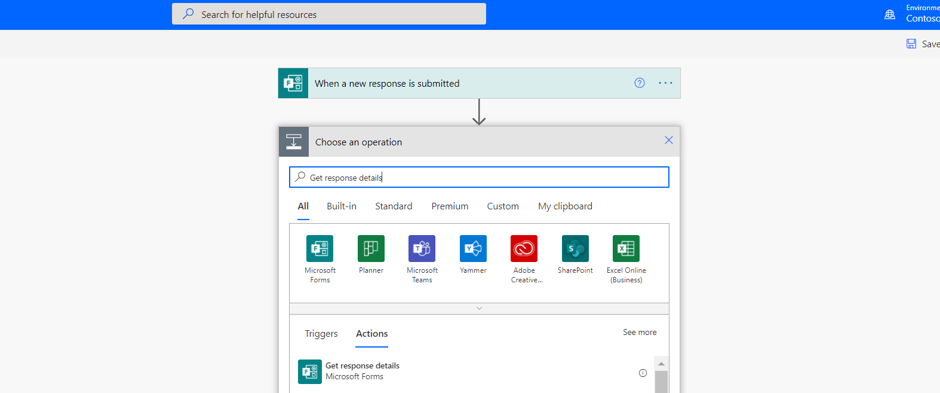Click the Choose an operation header icon
The width and height of the screenshot is (940, 393).
[294, 142]
